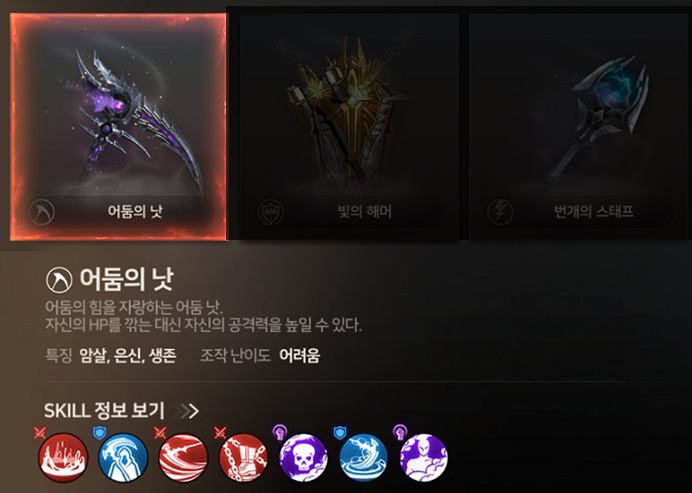
Task: Click the shield emblem on the hammer card
Action: (271, 212)
